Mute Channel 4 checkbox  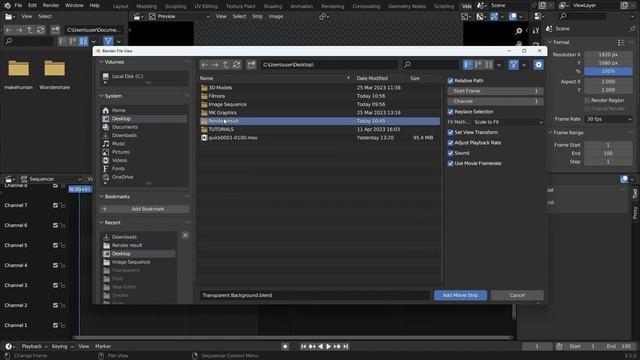point(55,265)
